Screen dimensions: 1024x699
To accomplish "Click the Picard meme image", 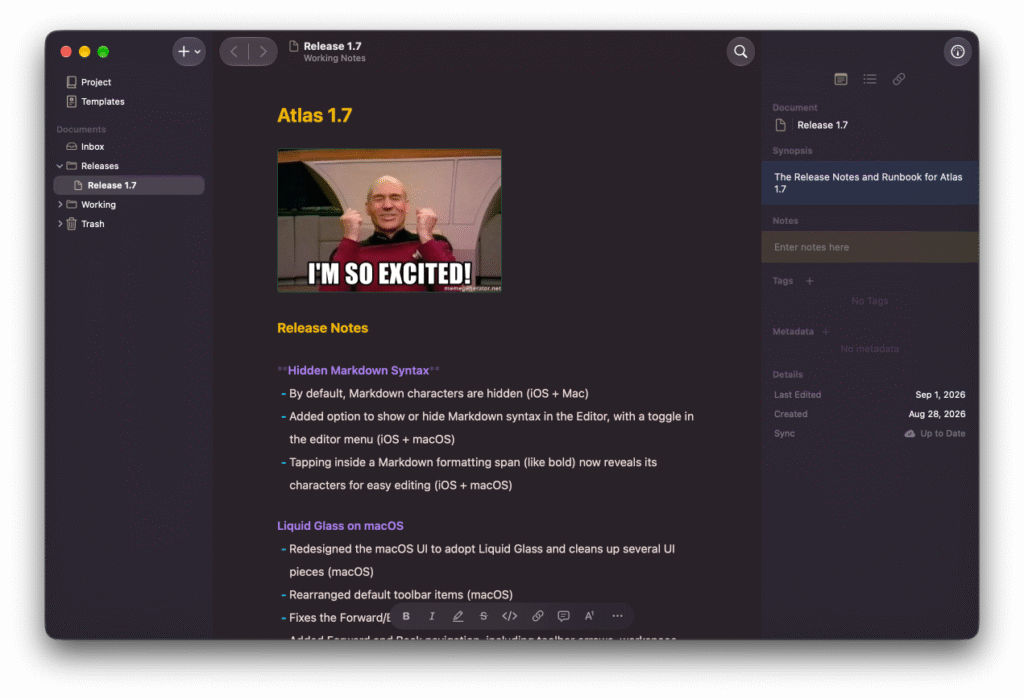I will point(389,220).
